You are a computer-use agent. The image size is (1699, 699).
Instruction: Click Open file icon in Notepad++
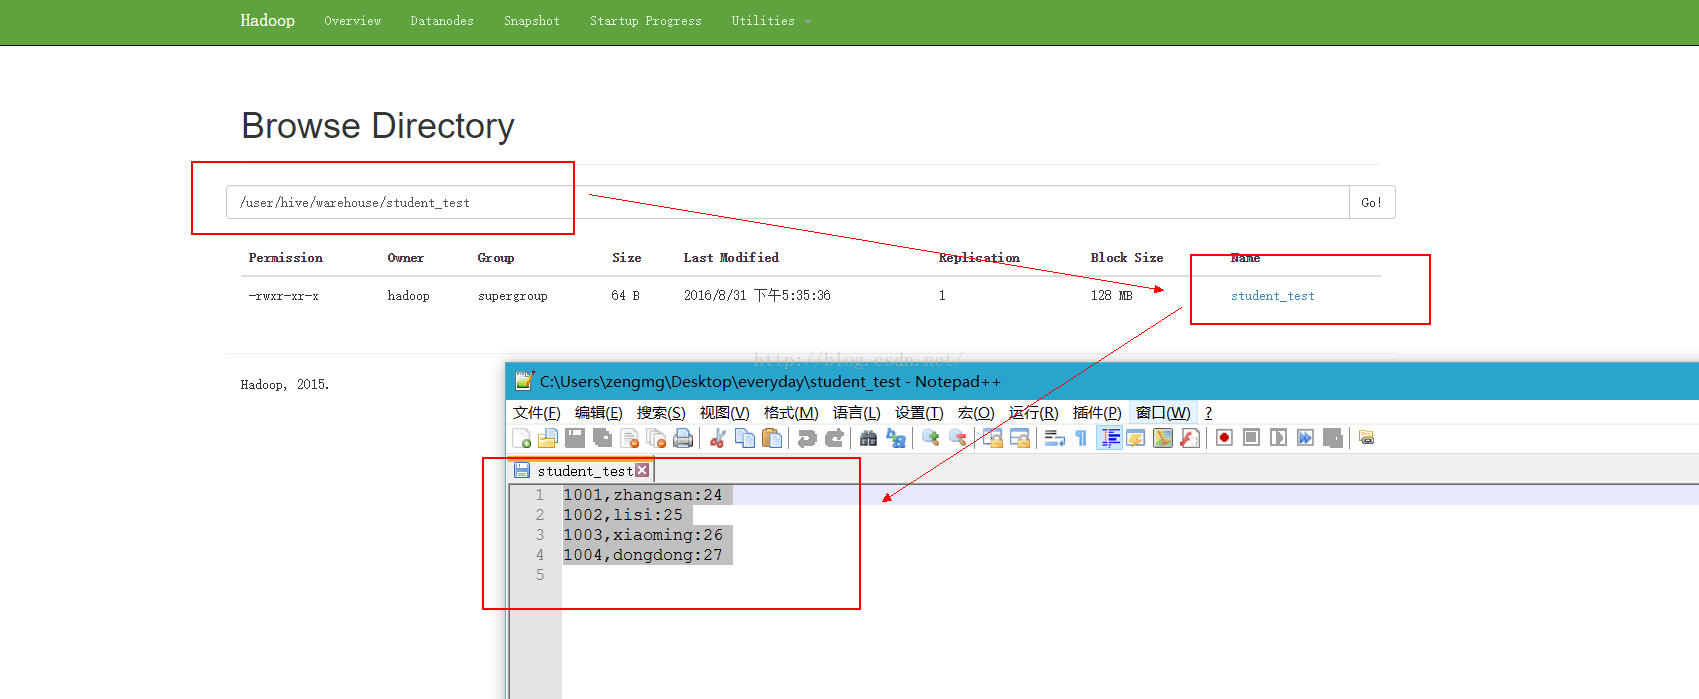click(x=548, y=438)
